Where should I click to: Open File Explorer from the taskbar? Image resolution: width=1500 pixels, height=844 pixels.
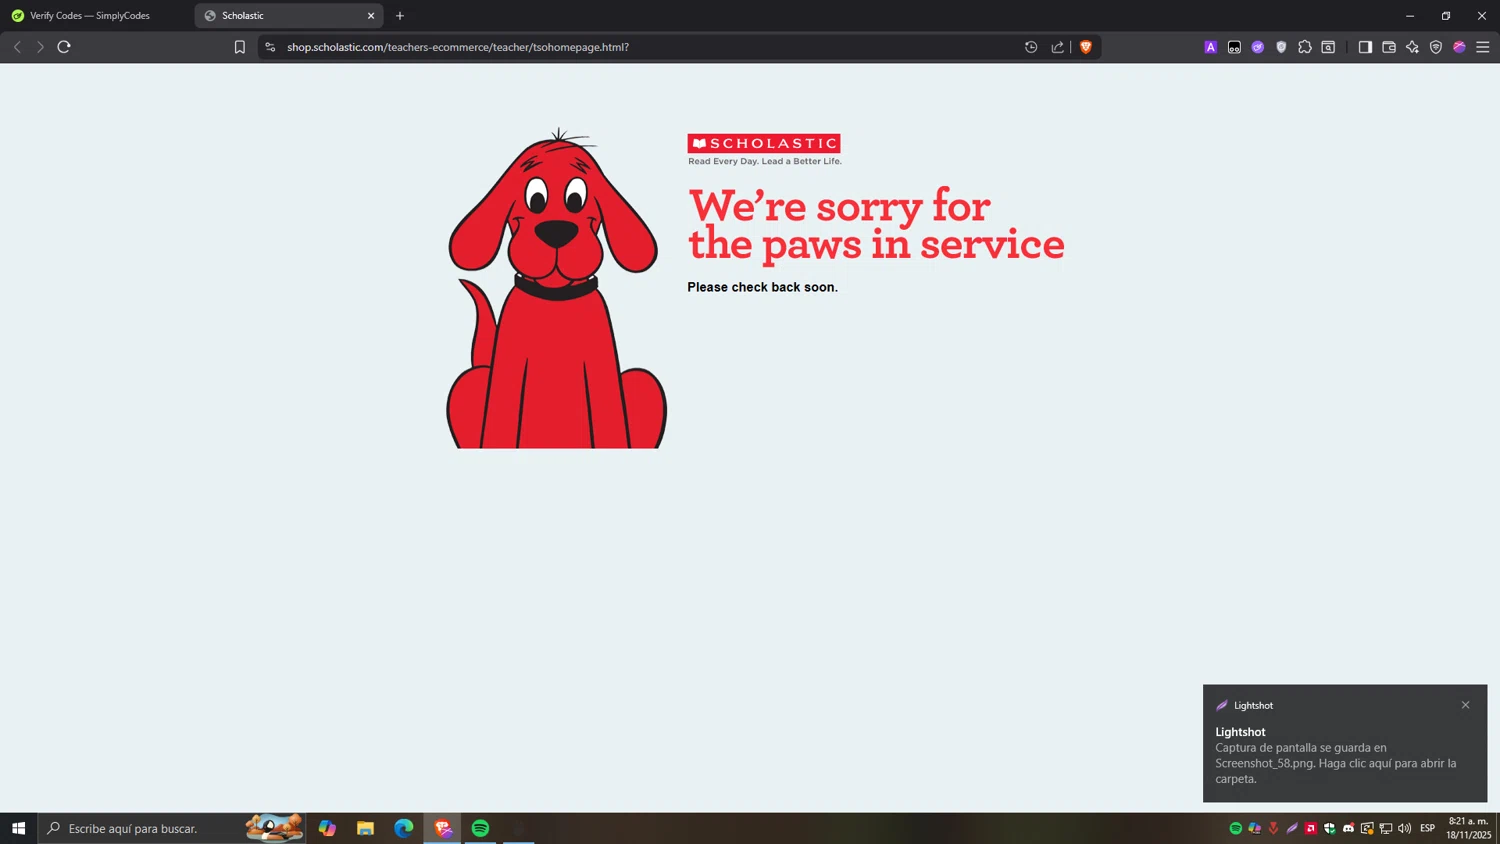[365, 828]
